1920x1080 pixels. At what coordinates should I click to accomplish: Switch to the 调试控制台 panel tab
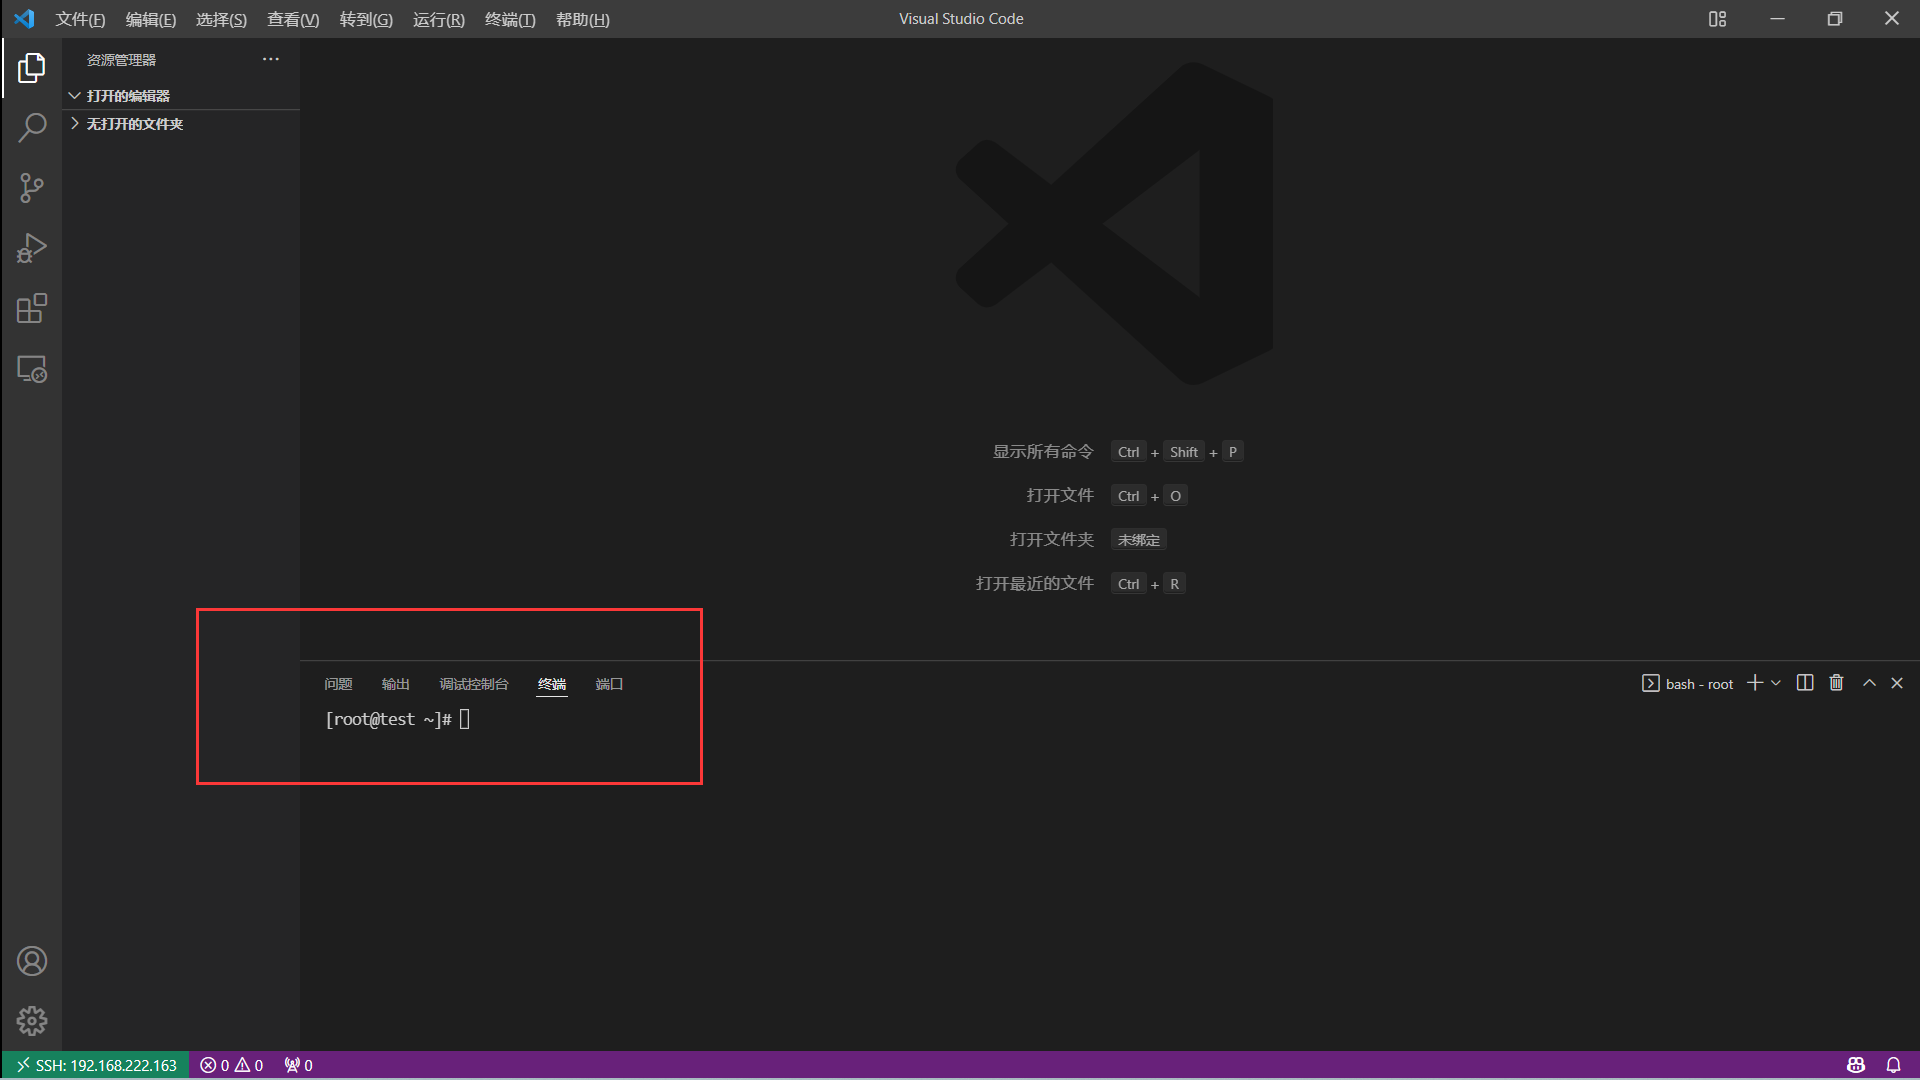coord(474,684)
